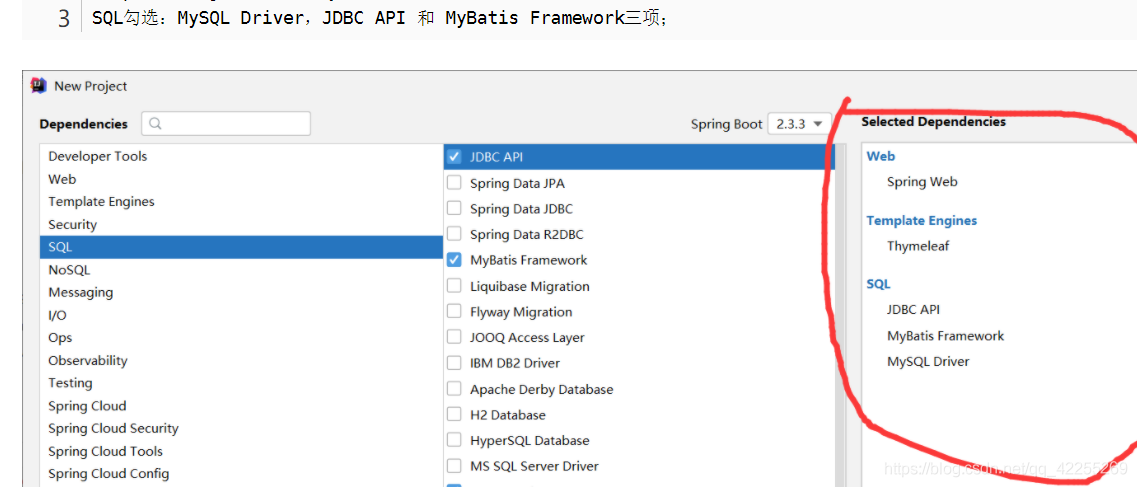
Task: Check the Spring Data JPA checkbox
Action: click(x=454, y=183)
